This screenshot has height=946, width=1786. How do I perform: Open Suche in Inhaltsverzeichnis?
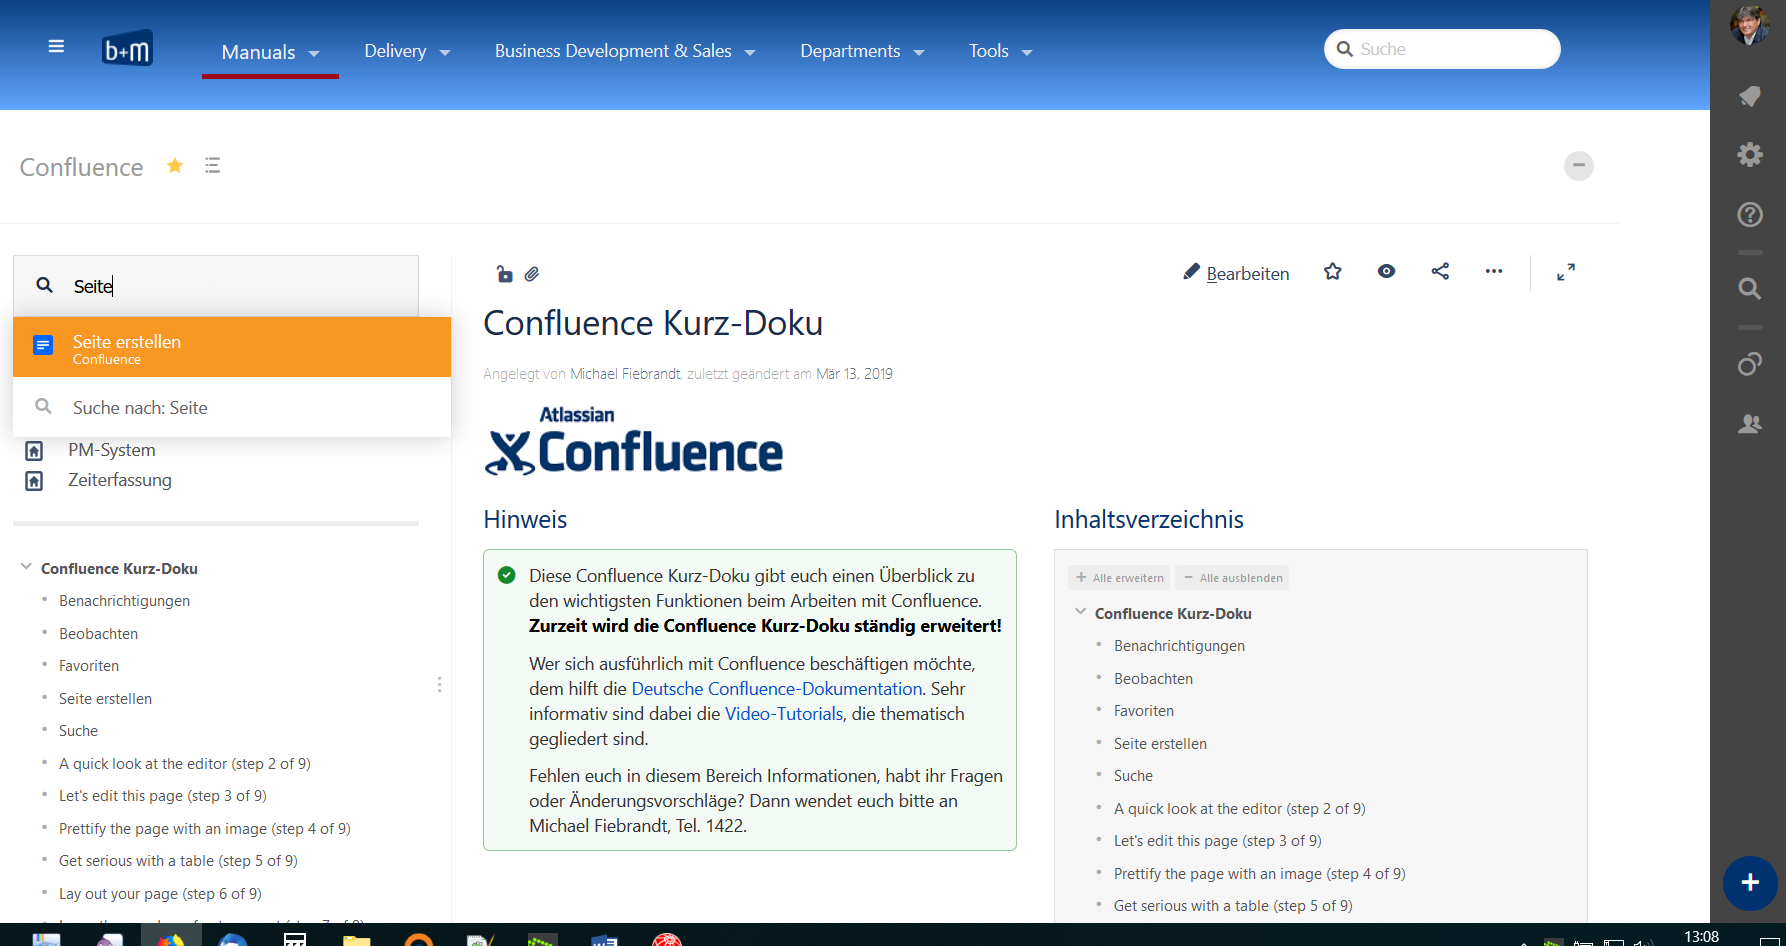(x=1133, y=776)
